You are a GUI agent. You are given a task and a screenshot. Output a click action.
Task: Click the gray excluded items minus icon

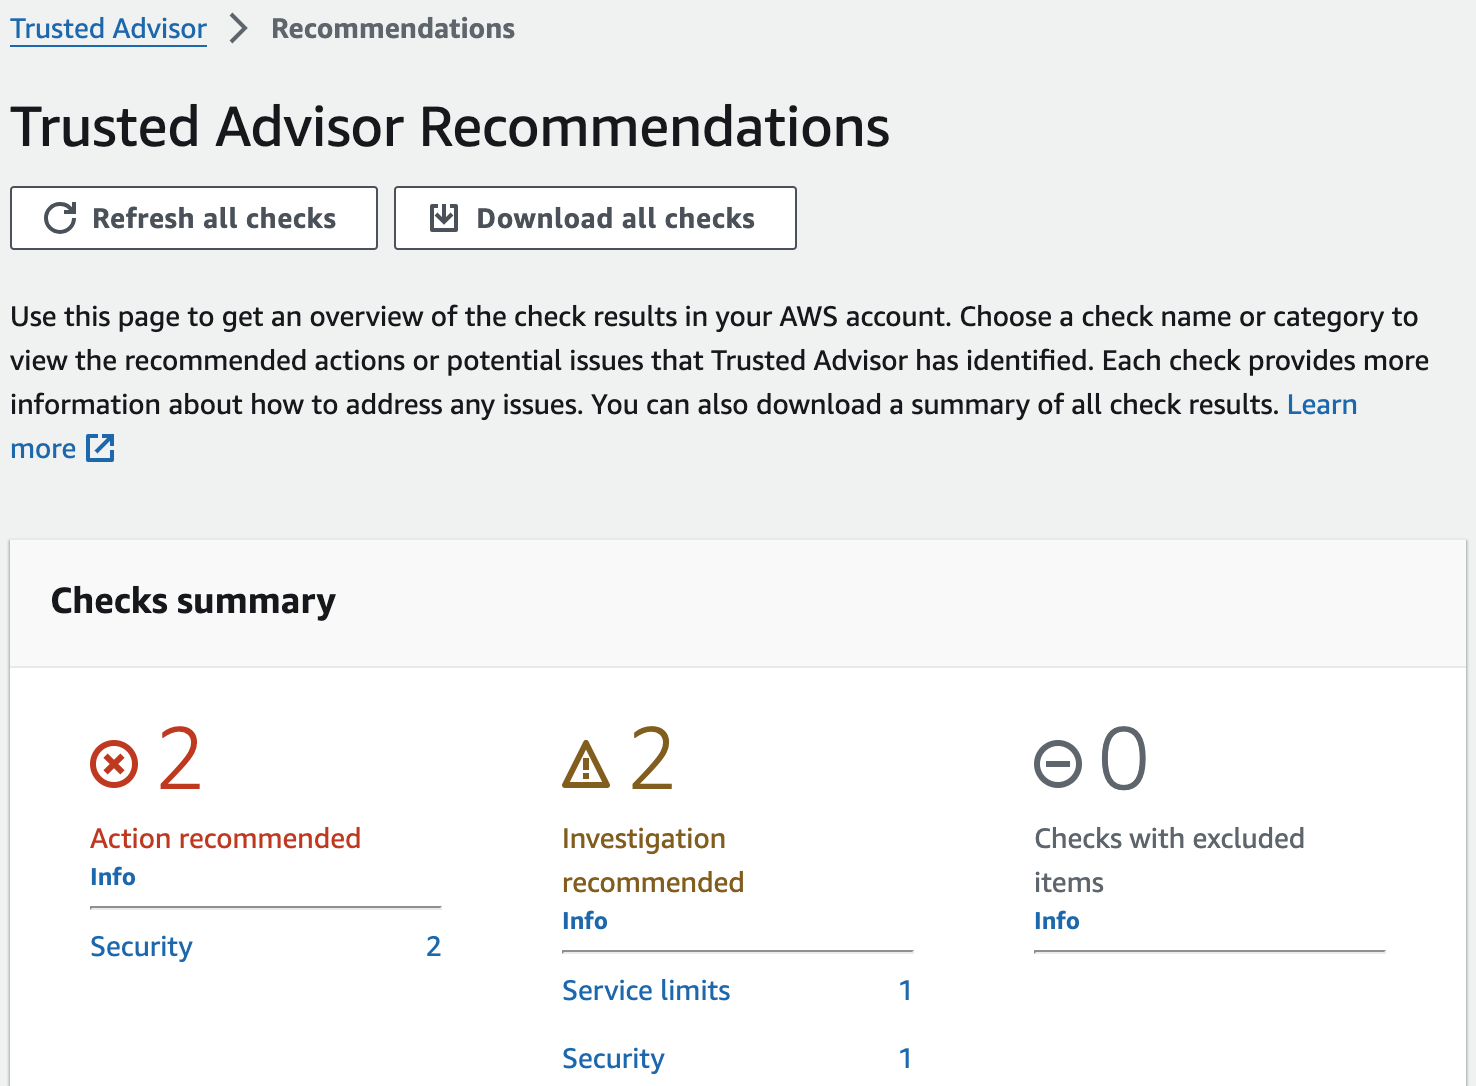click(x=1057, y=765)
